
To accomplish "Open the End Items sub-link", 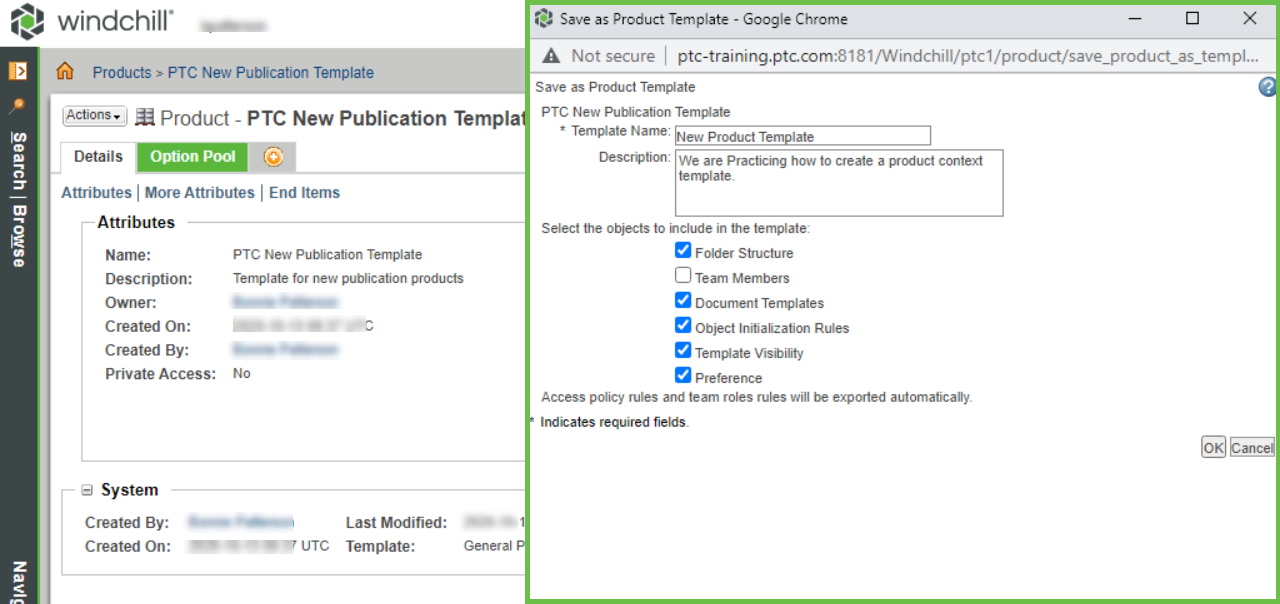I will (305, 193).
